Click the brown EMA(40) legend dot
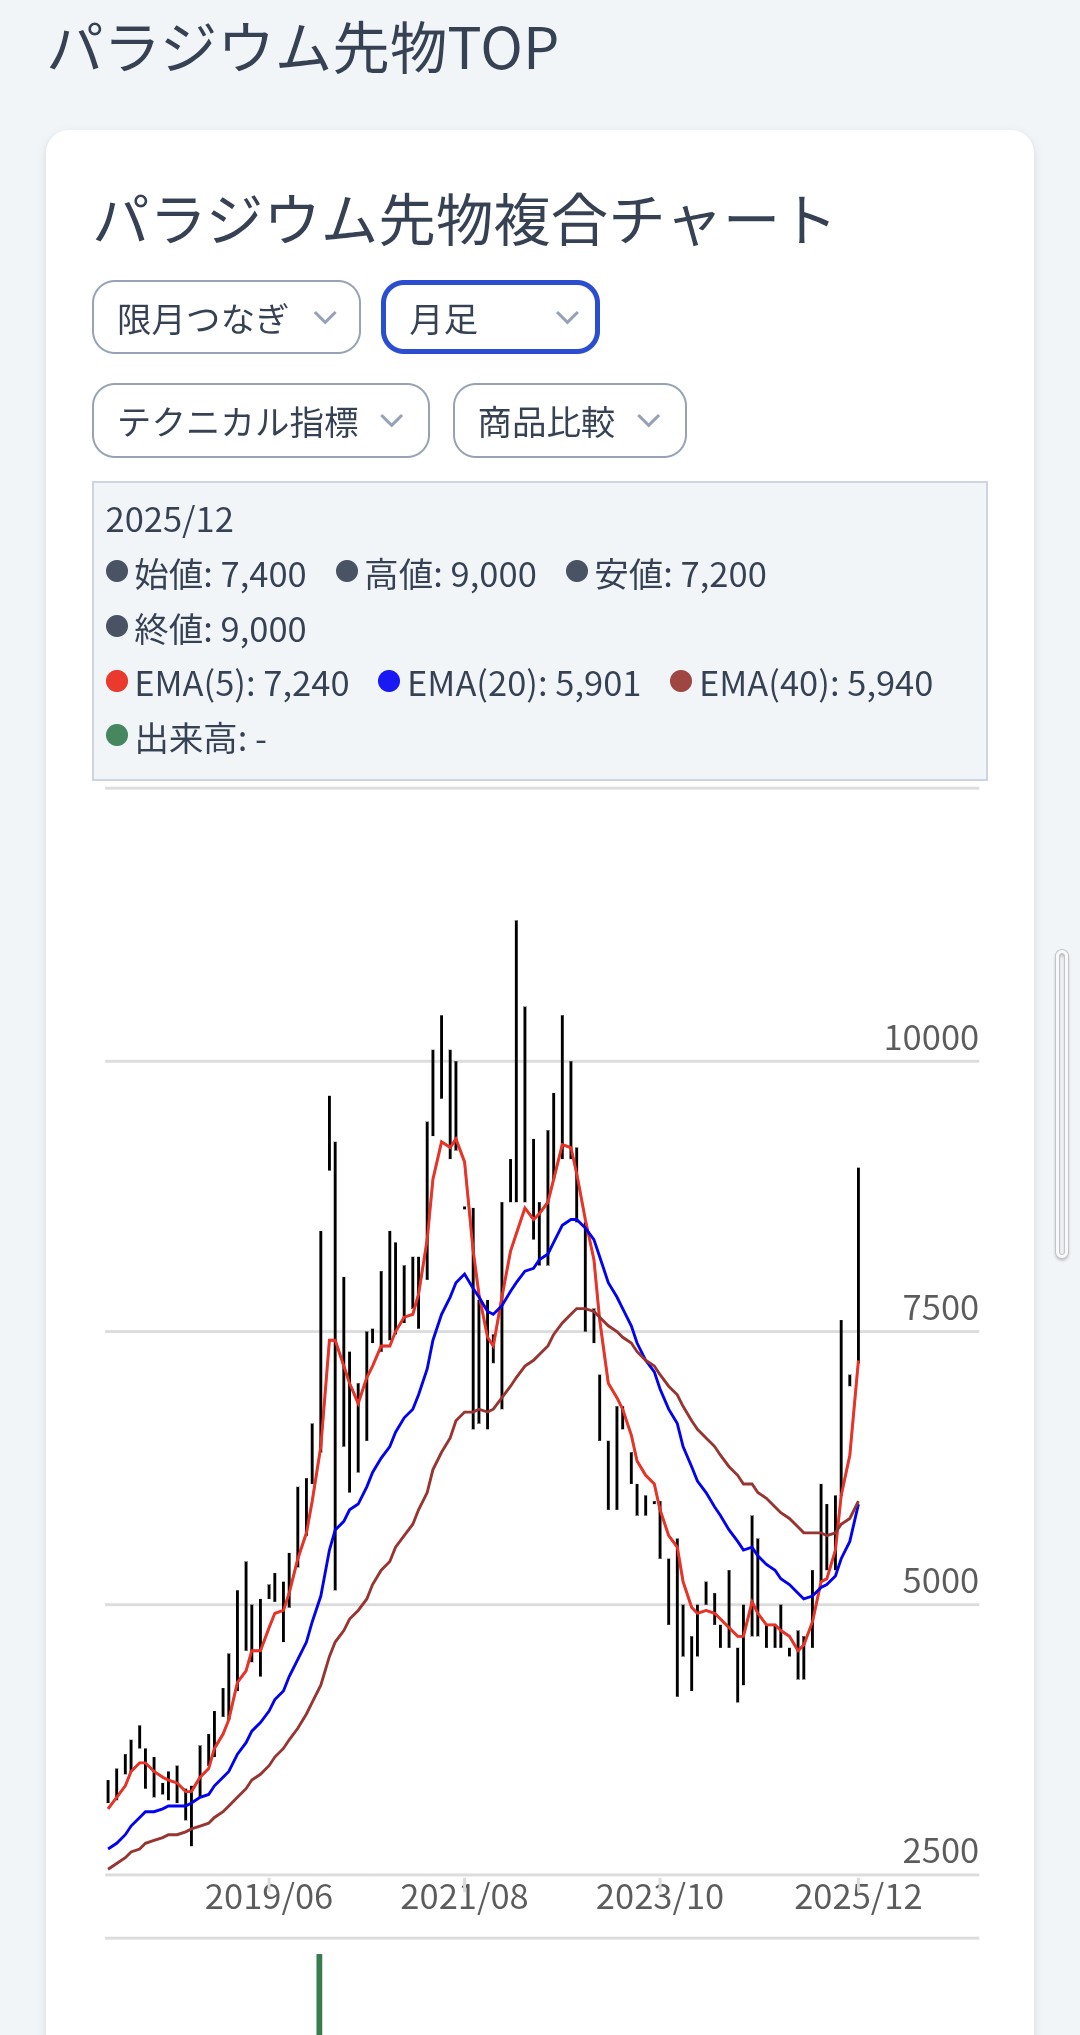Image resolution: width=1080 pixels, height=2035 pixels. pyautogui.click(x=681, y=682)
